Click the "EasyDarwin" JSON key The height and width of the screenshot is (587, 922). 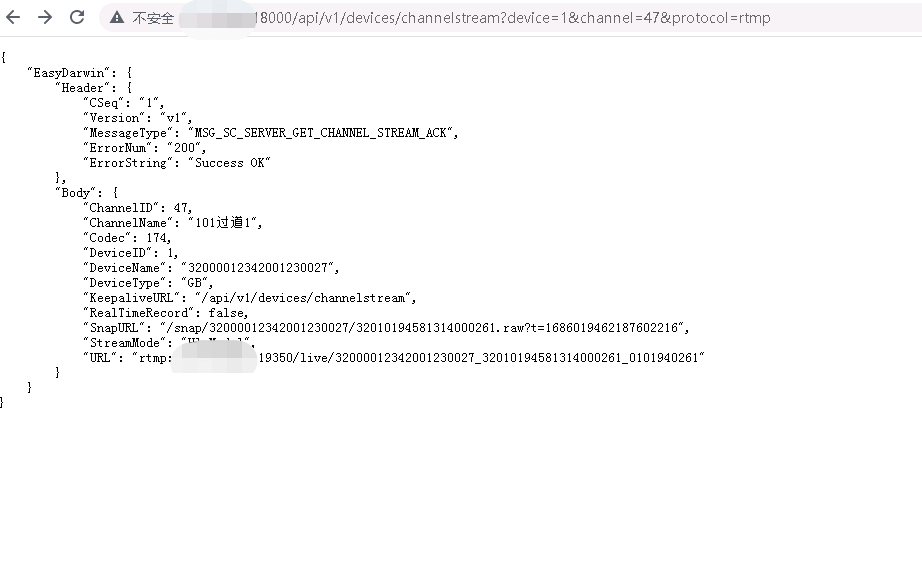[x=68, y=73]
